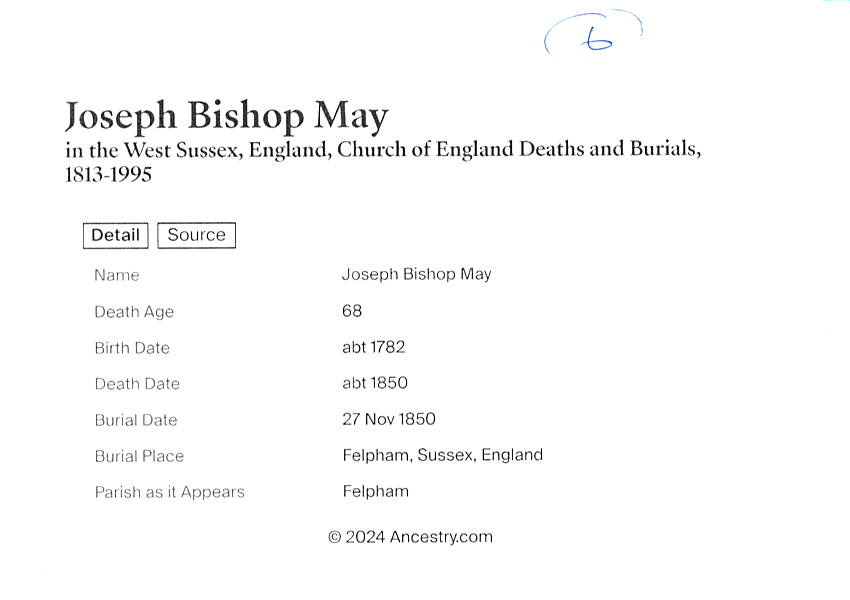Select the Death Age label

134,312
